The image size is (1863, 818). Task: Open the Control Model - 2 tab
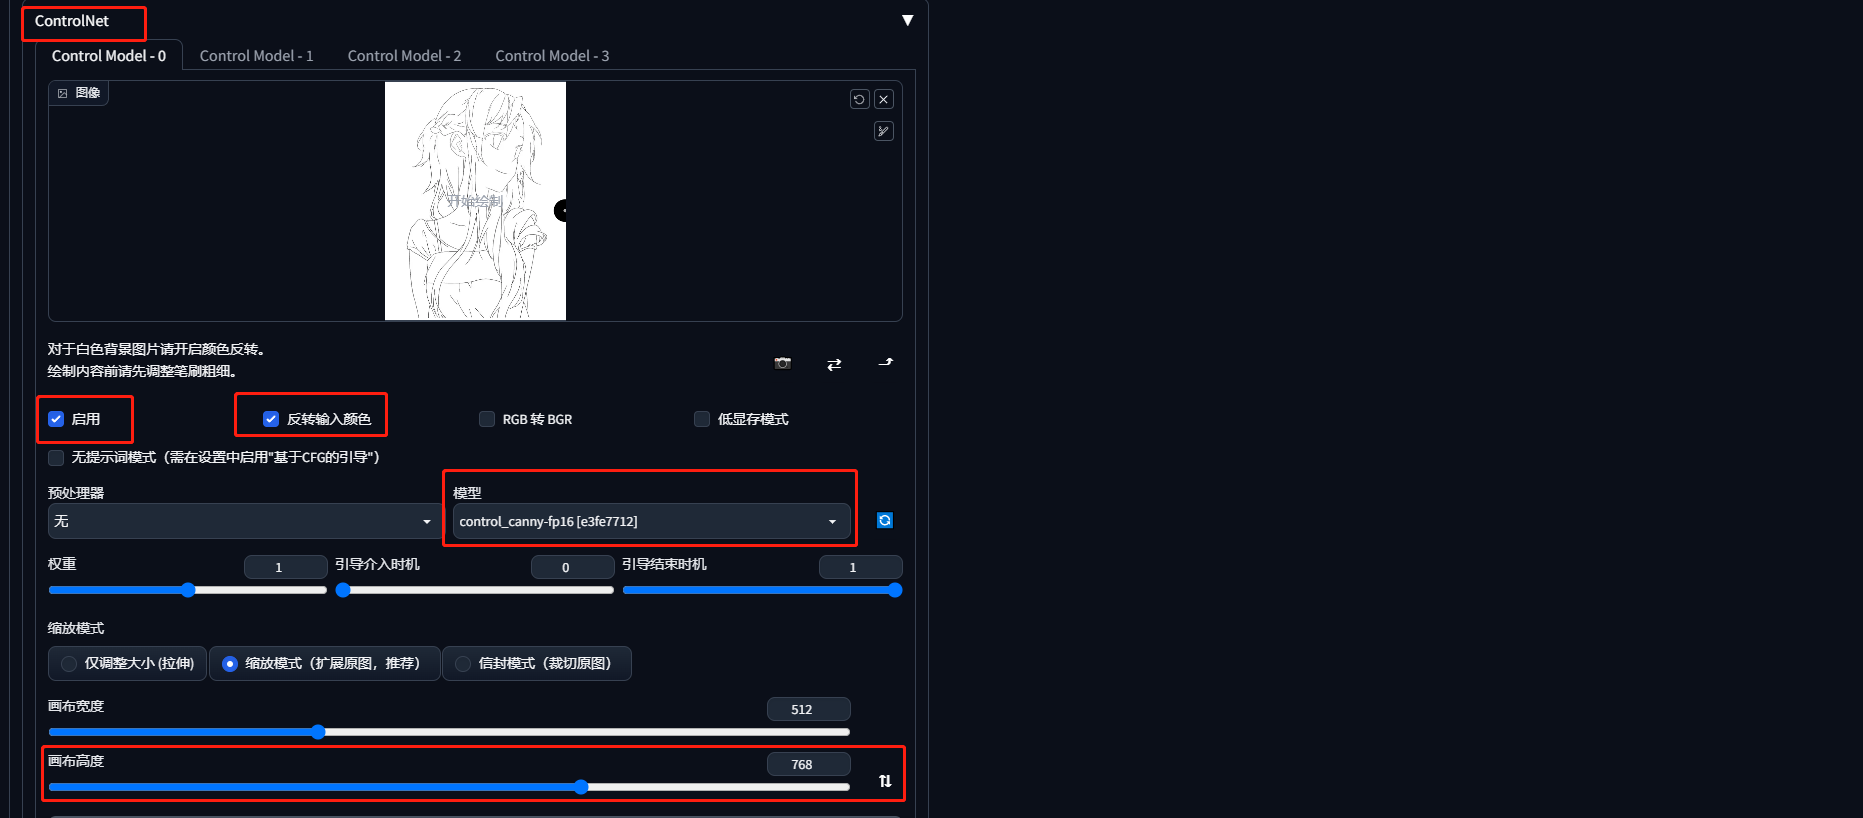404,56
